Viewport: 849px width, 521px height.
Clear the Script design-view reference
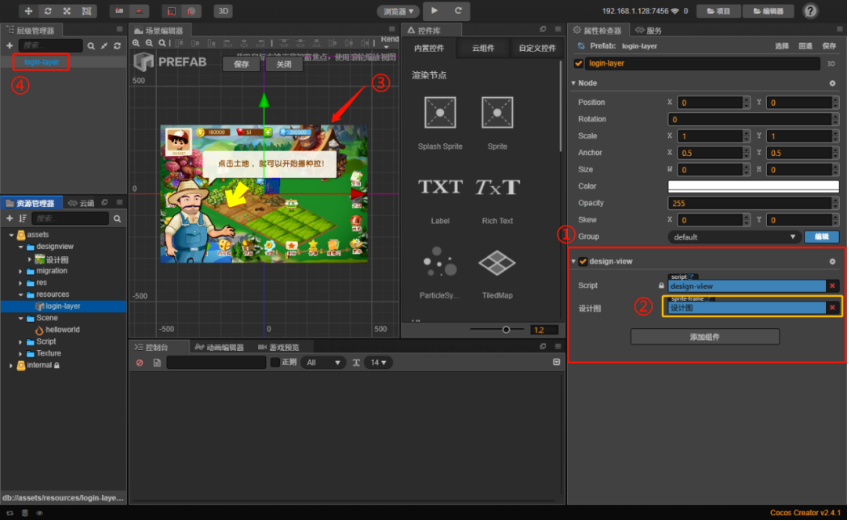[x=832, y=285]
